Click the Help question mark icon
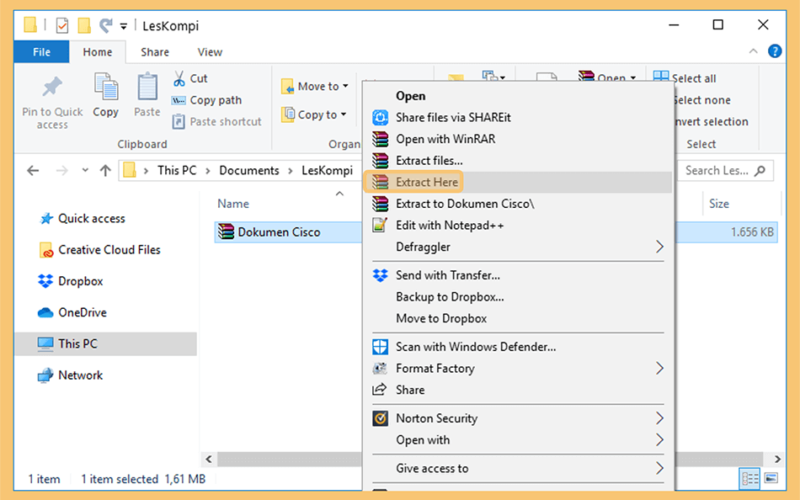Image resolution: width=800 pixels, height=500 pixels. tap(774, 51)
